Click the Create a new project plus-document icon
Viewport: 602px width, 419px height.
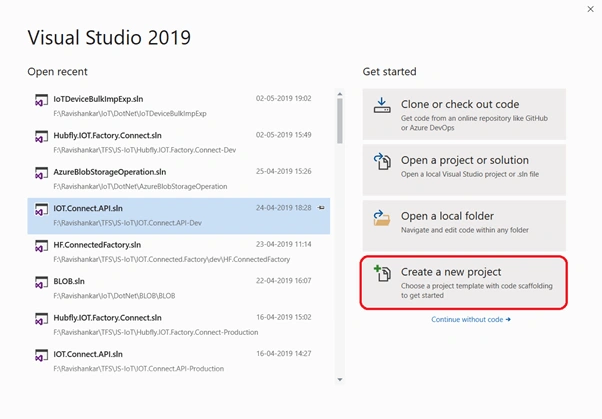[x=382, y=273]
